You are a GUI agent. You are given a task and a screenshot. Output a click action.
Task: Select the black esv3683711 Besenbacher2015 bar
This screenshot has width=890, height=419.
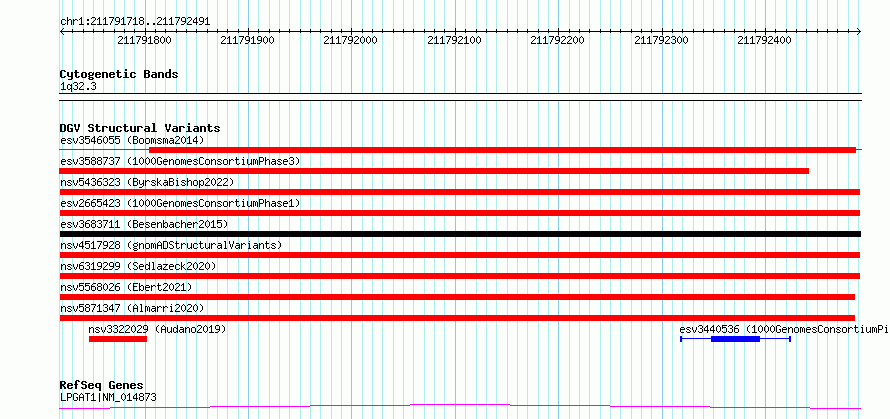click(x=460, y=234)
